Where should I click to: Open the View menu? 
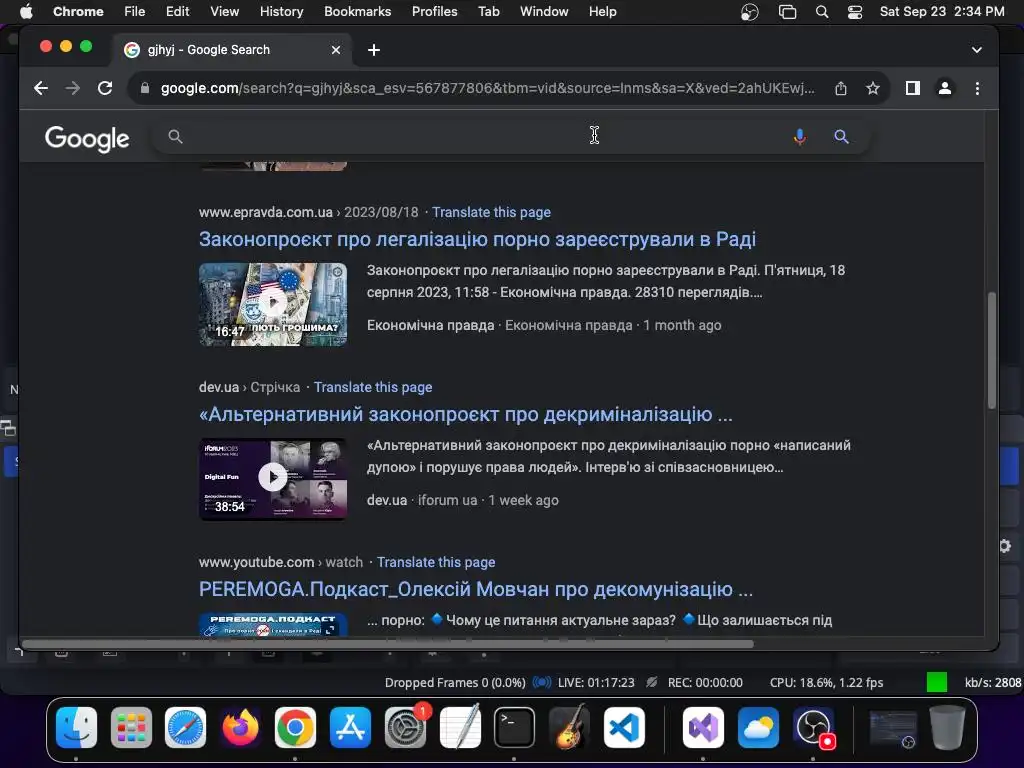click(x=224, y=12)
